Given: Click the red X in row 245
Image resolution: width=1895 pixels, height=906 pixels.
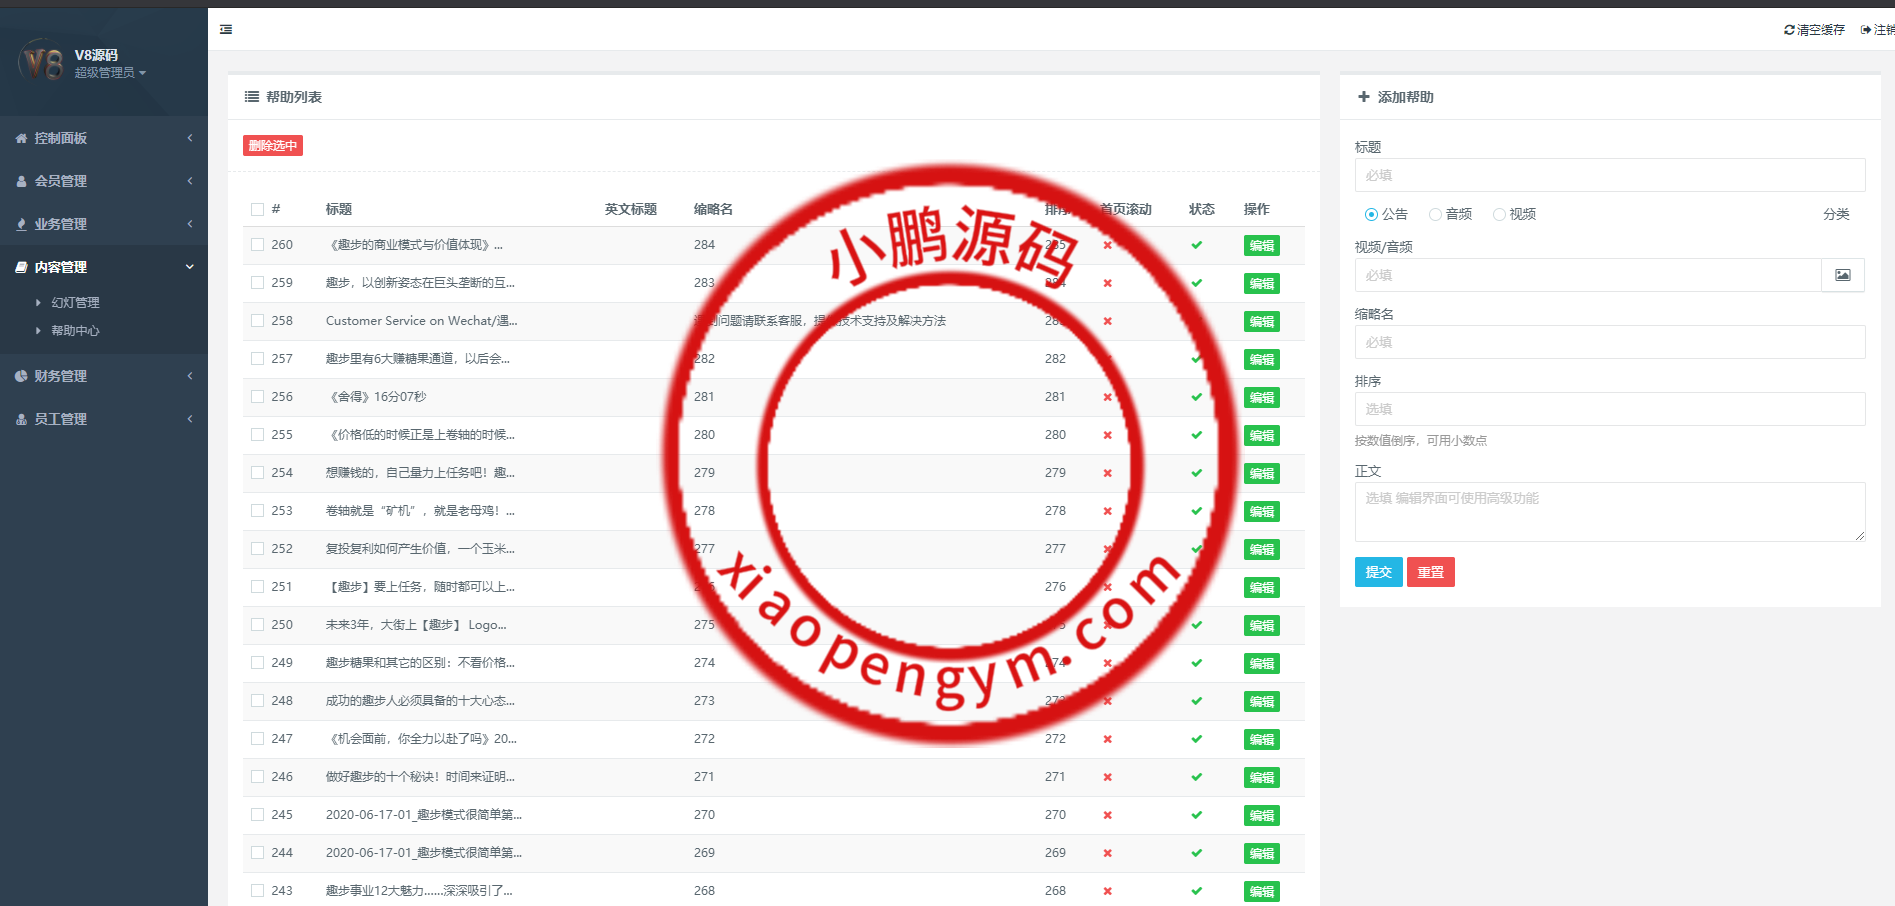Looking at the screenshot, I should (1107, 815).
